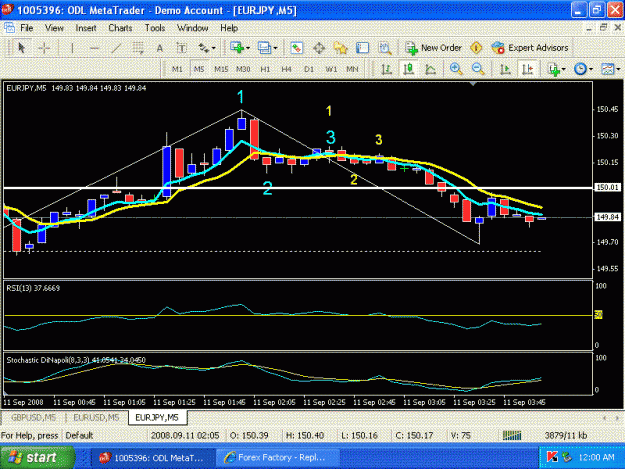Click the 150.01 price level label
Viewport: 625px width, 469px height.
[x=607, y=187]
